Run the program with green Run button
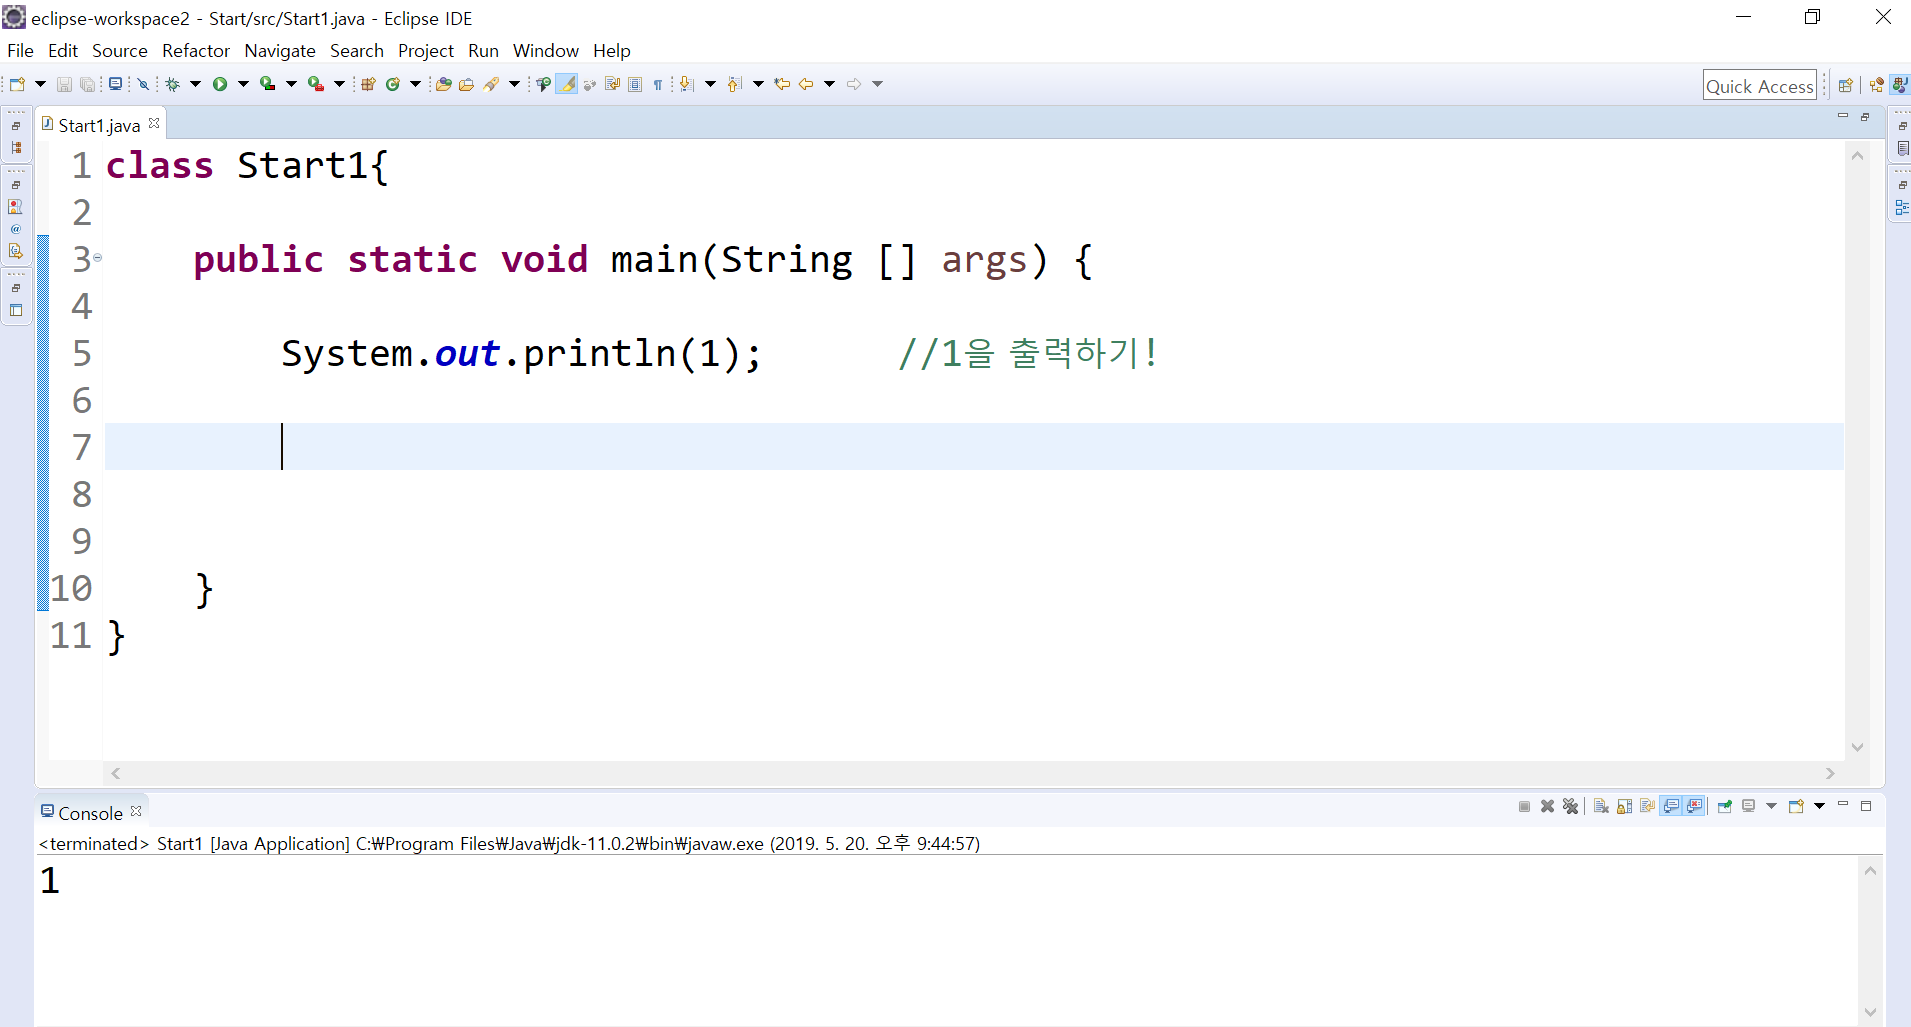Screen dimensions: 1911x1027 (x=220, y=84)
